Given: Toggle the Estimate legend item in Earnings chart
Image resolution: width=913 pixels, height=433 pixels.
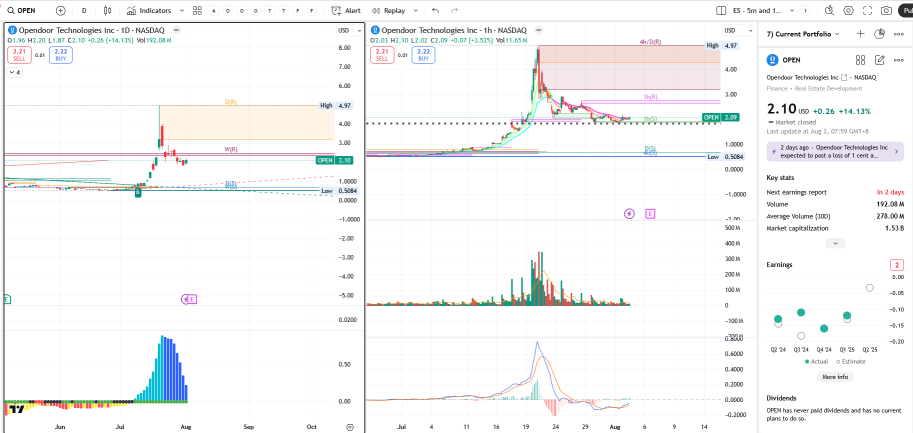Looking at the screenshot, I should 851,361.
